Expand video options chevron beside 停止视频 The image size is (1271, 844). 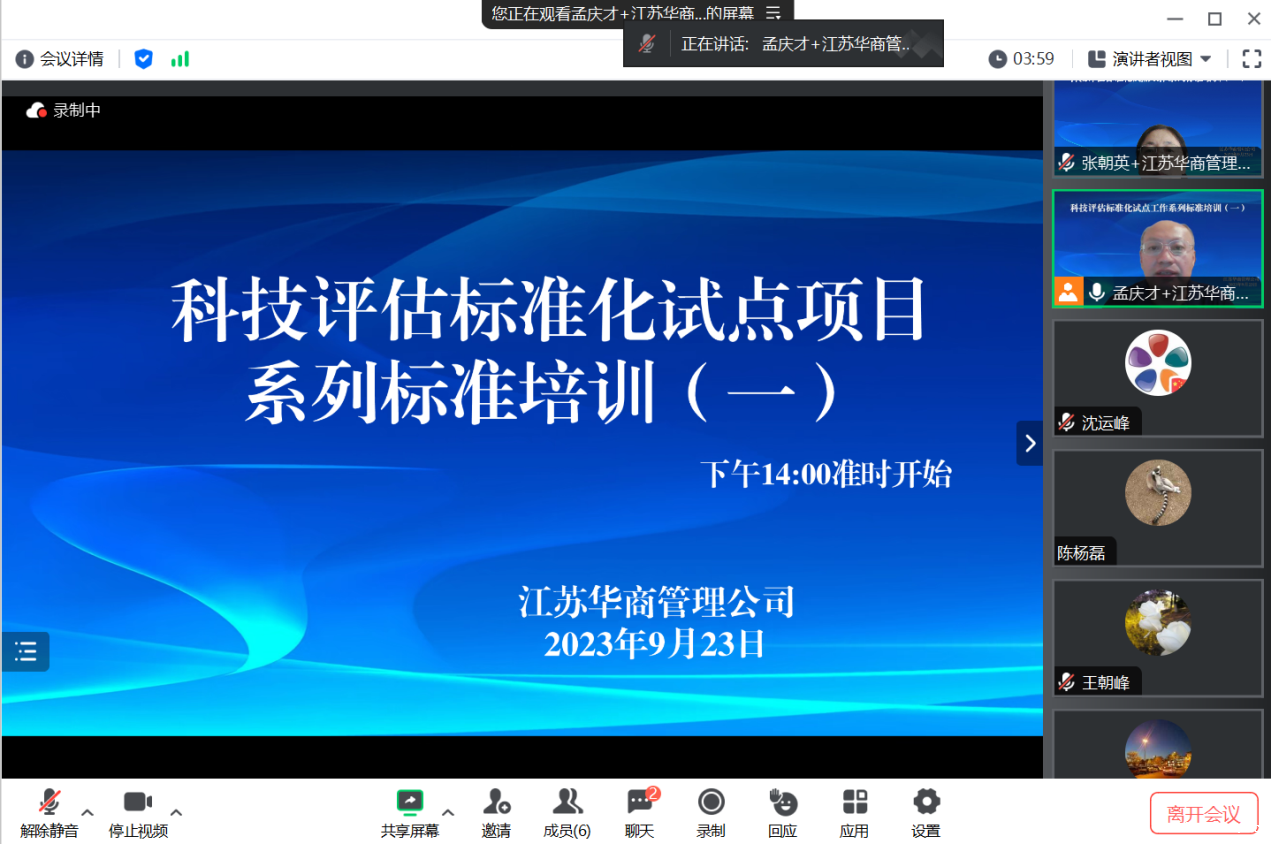[x=175, y=814]
